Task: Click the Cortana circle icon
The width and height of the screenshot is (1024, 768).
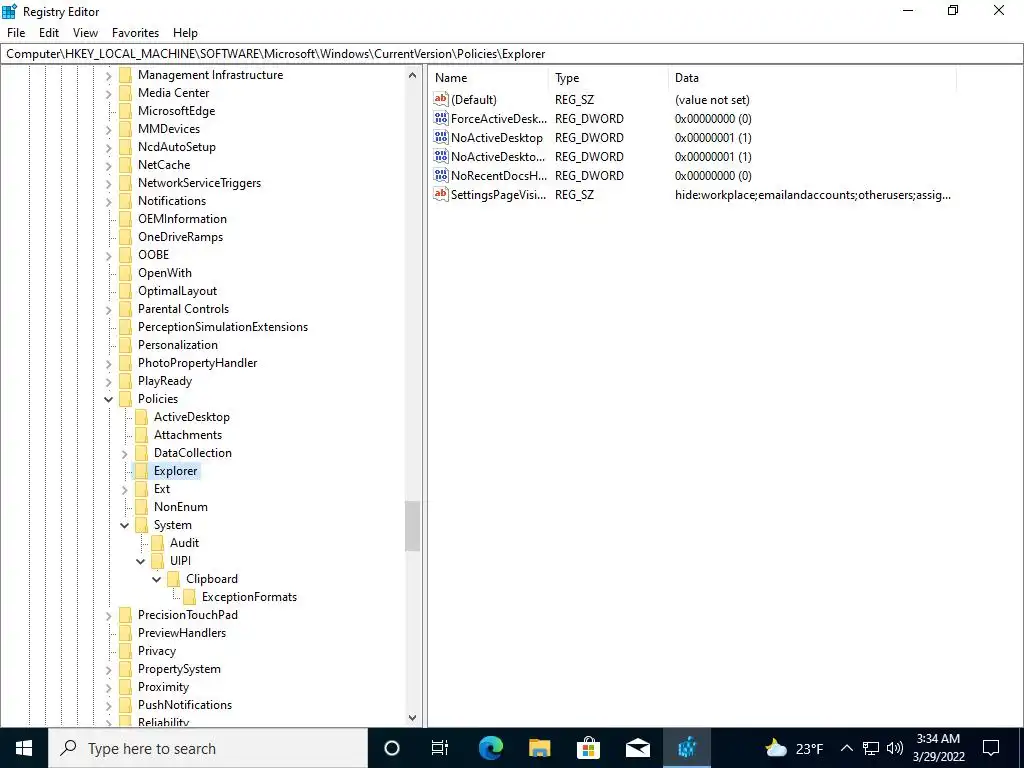Action: [392, 748]
